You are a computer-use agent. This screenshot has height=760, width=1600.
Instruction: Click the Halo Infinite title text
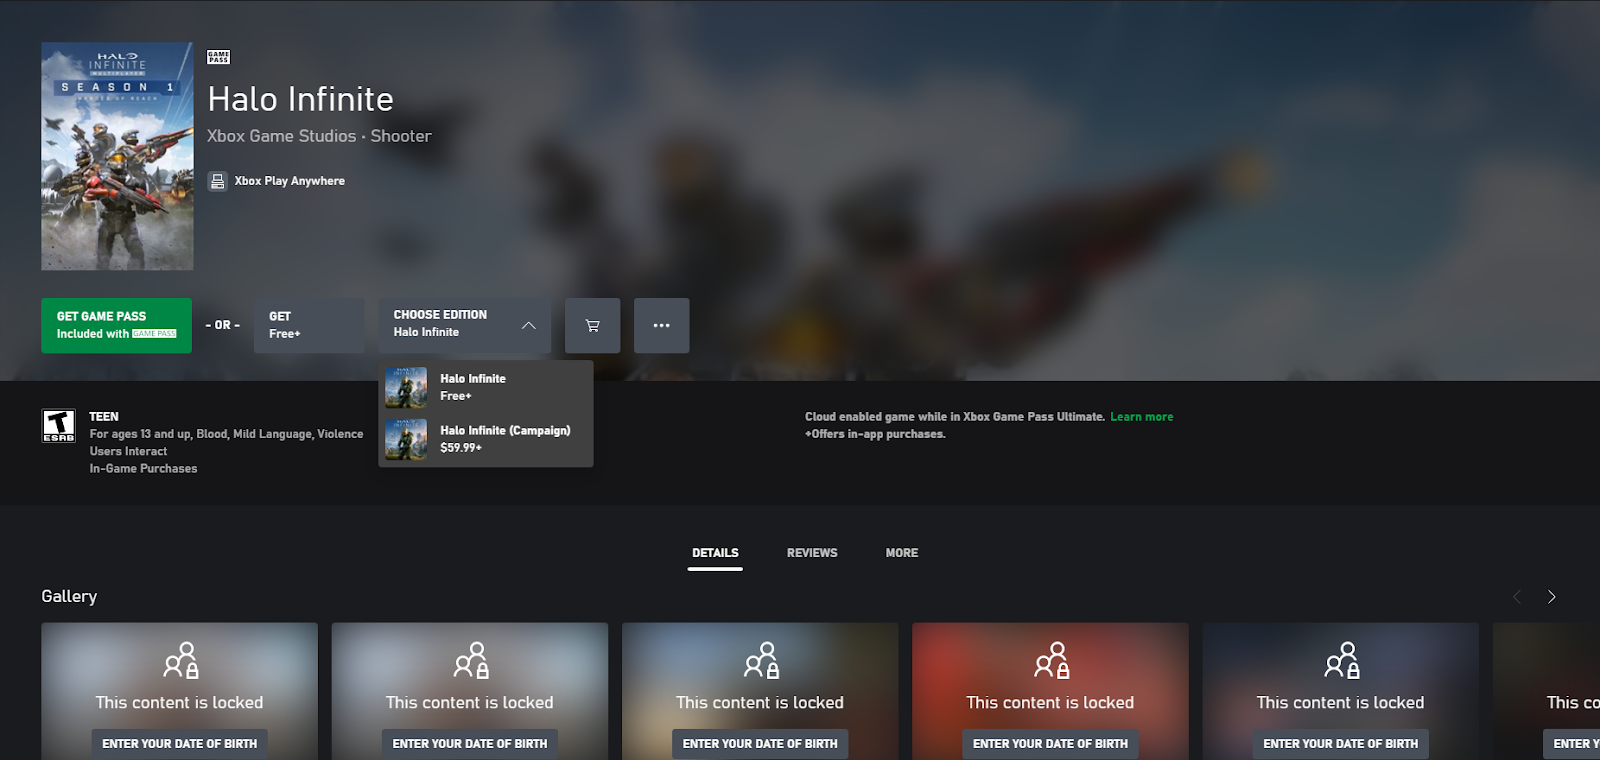[300, 99]
